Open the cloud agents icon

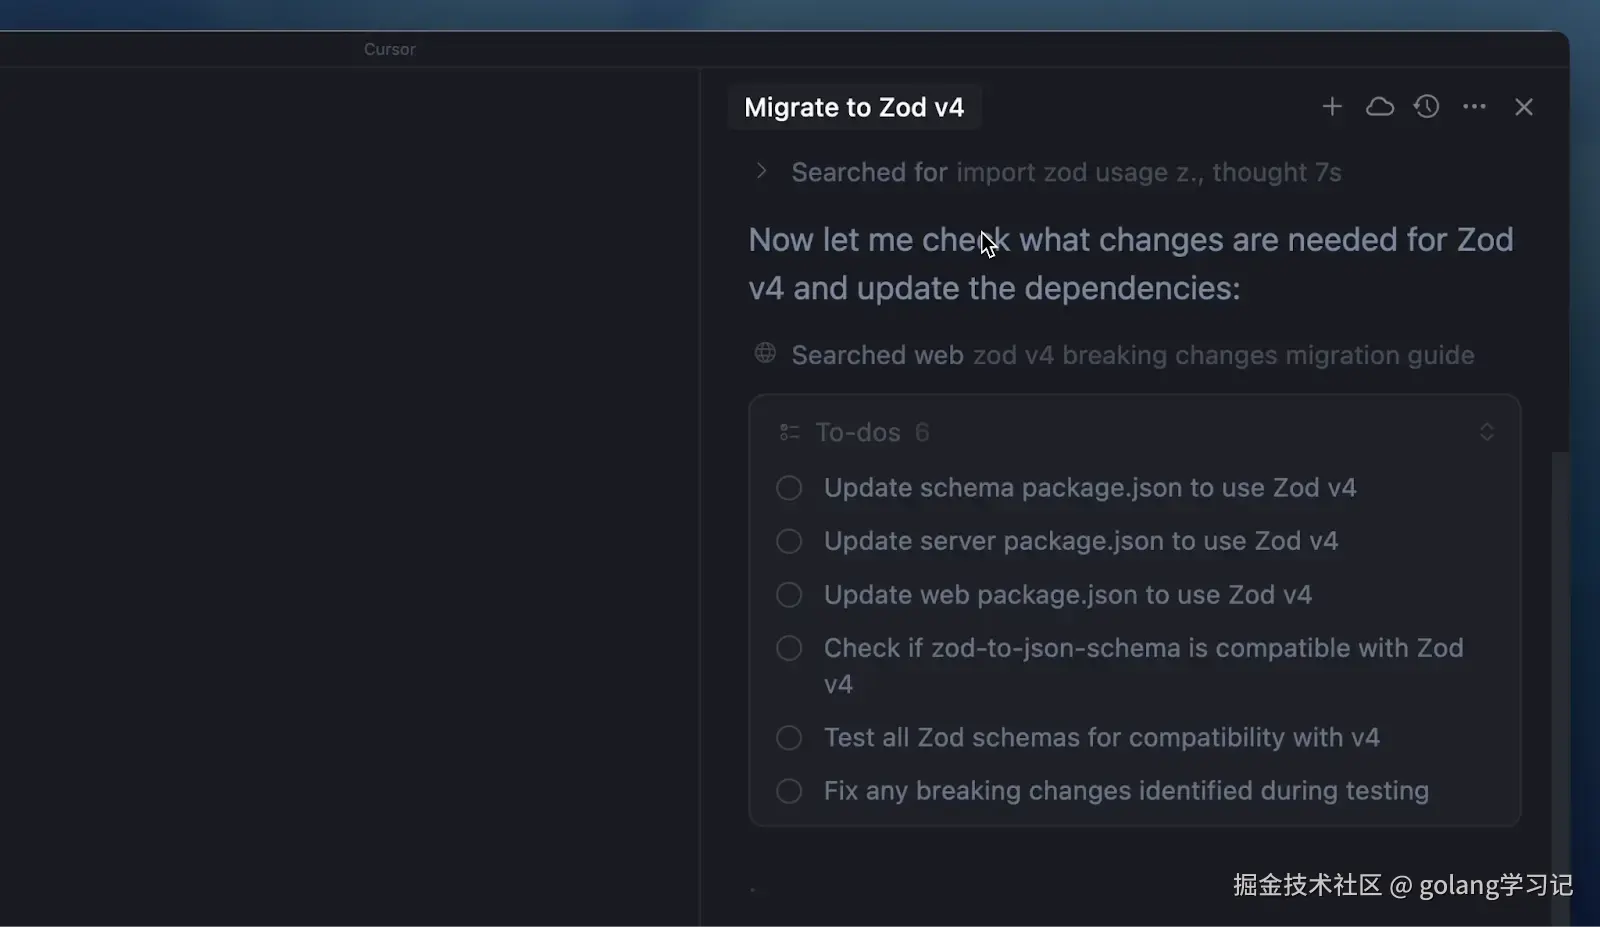pyautogui.click(x=1379, y=107)
